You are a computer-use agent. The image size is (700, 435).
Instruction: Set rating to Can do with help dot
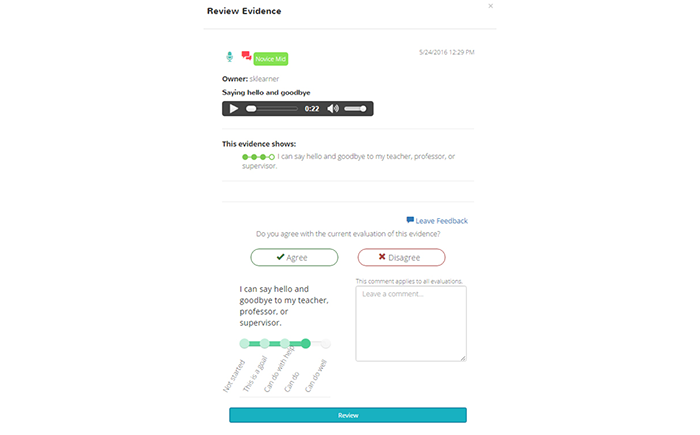tap(285, 343)
